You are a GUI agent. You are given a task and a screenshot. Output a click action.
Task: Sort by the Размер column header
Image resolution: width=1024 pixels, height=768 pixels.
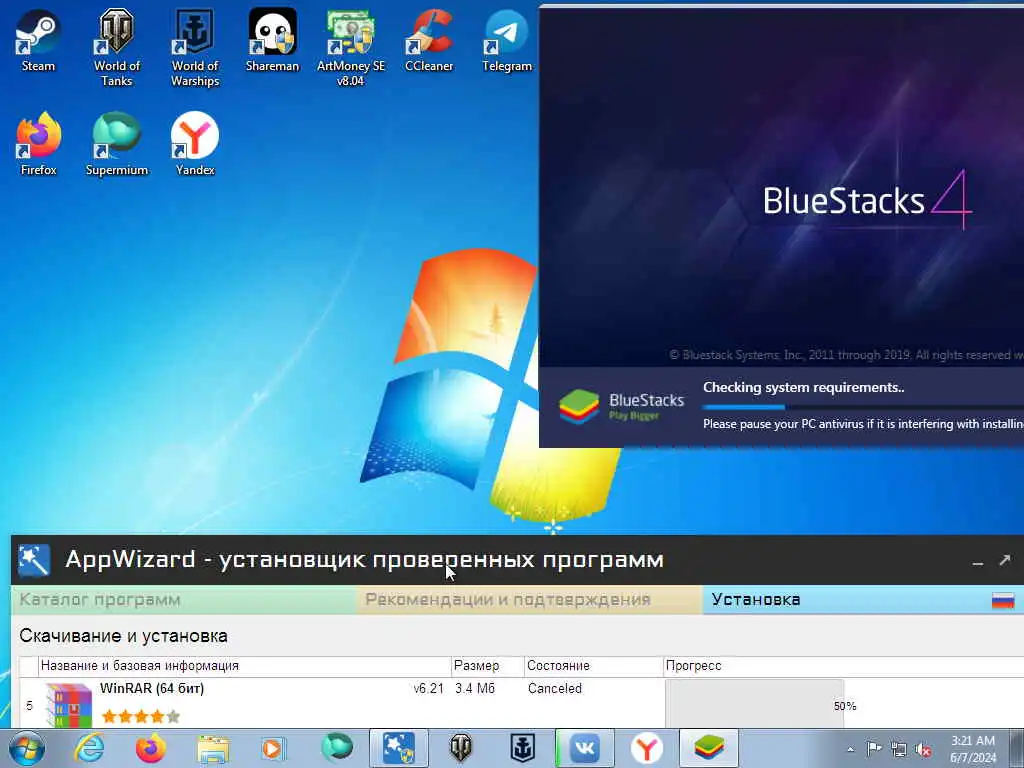[488, 665]
